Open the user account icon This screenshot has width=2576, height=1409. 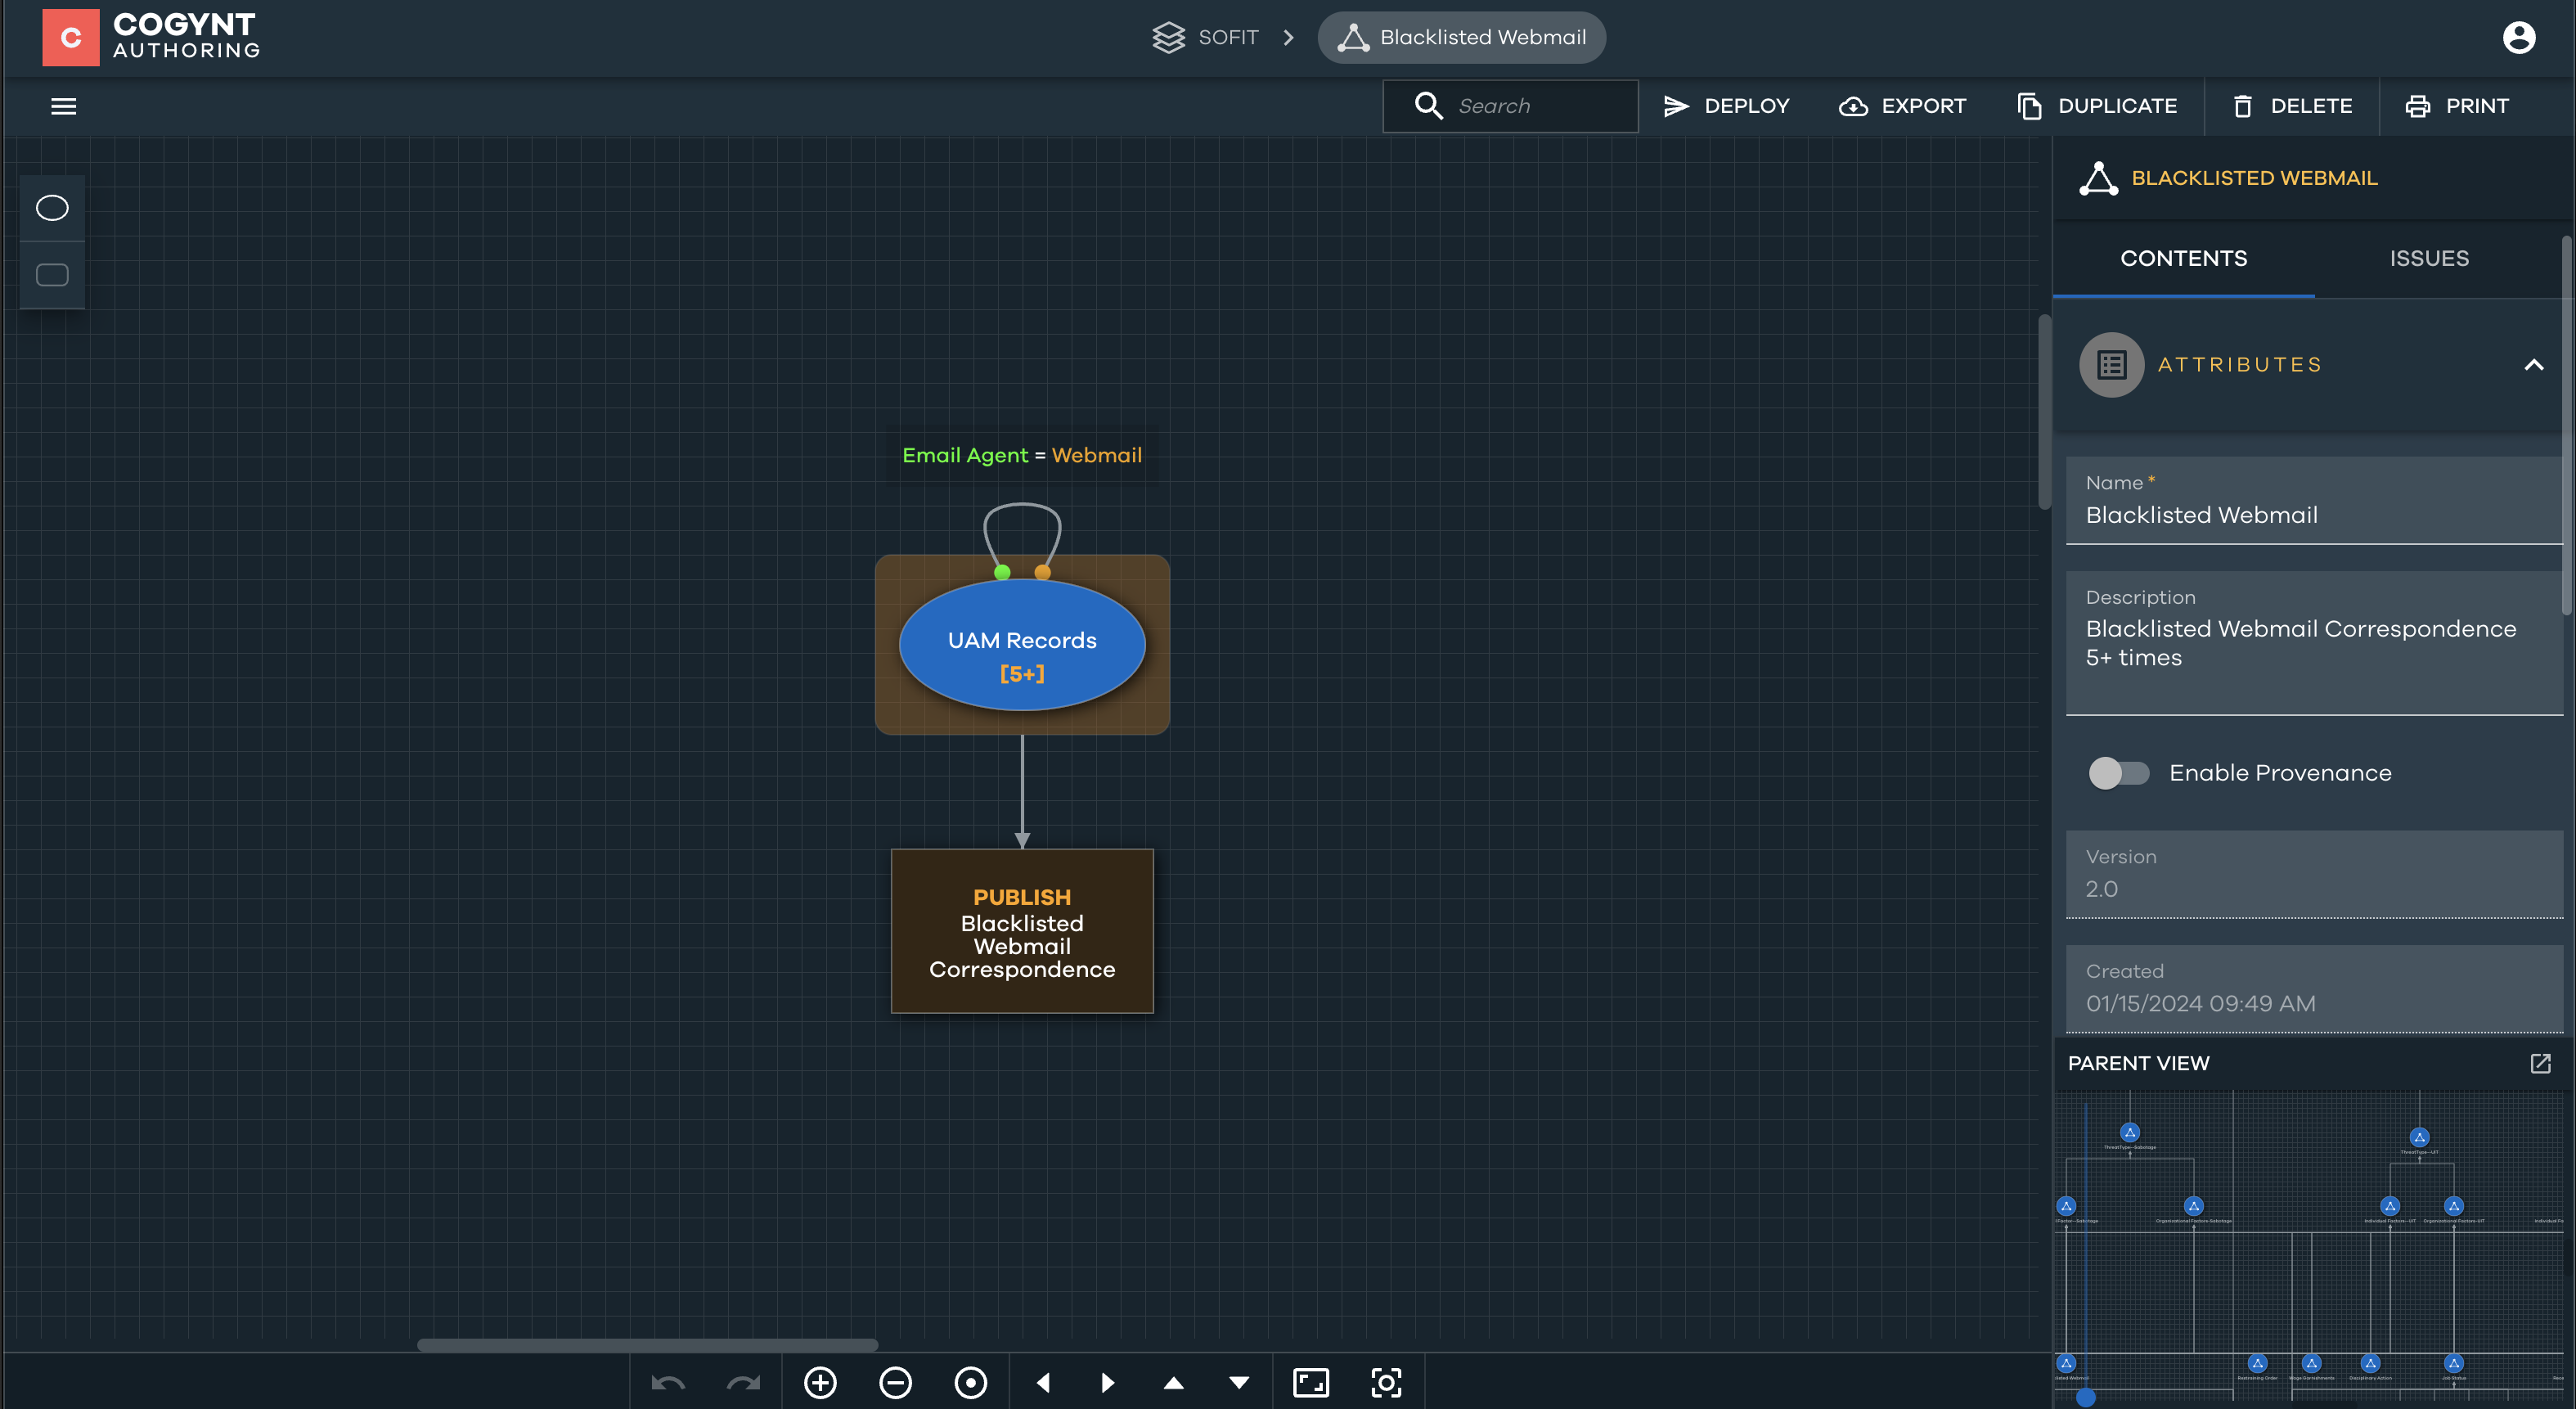[x=2518, y=38]
